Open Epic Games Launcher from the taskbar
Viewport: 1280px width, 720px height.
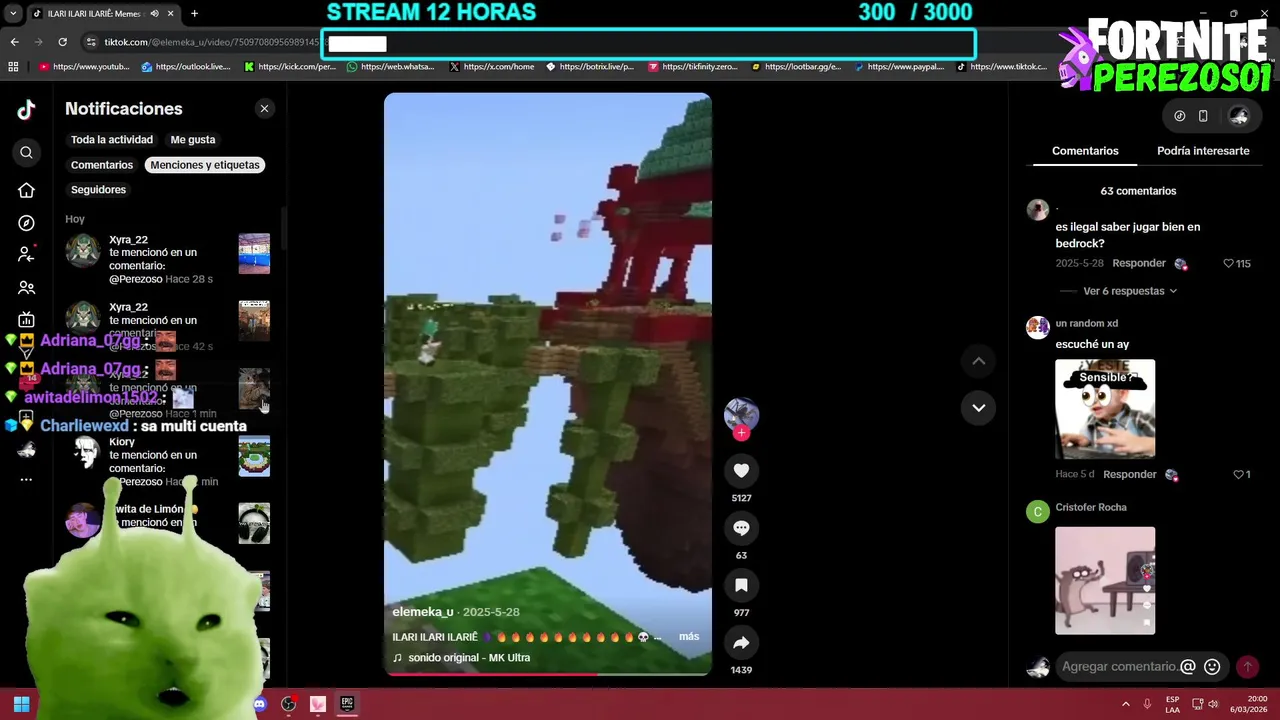[346, 704]
